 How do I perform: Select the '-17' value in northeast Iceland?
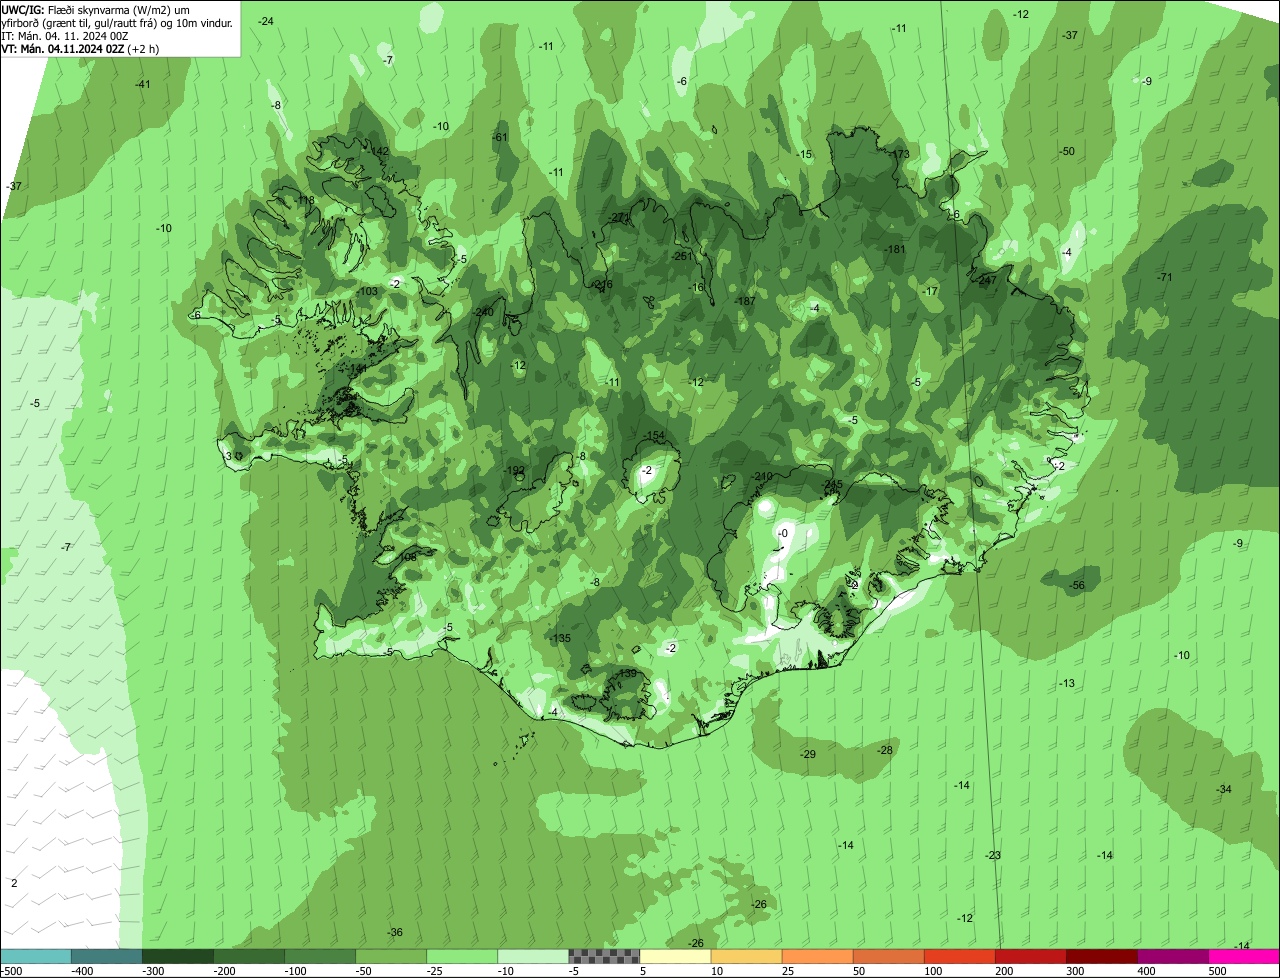point(931,291)
